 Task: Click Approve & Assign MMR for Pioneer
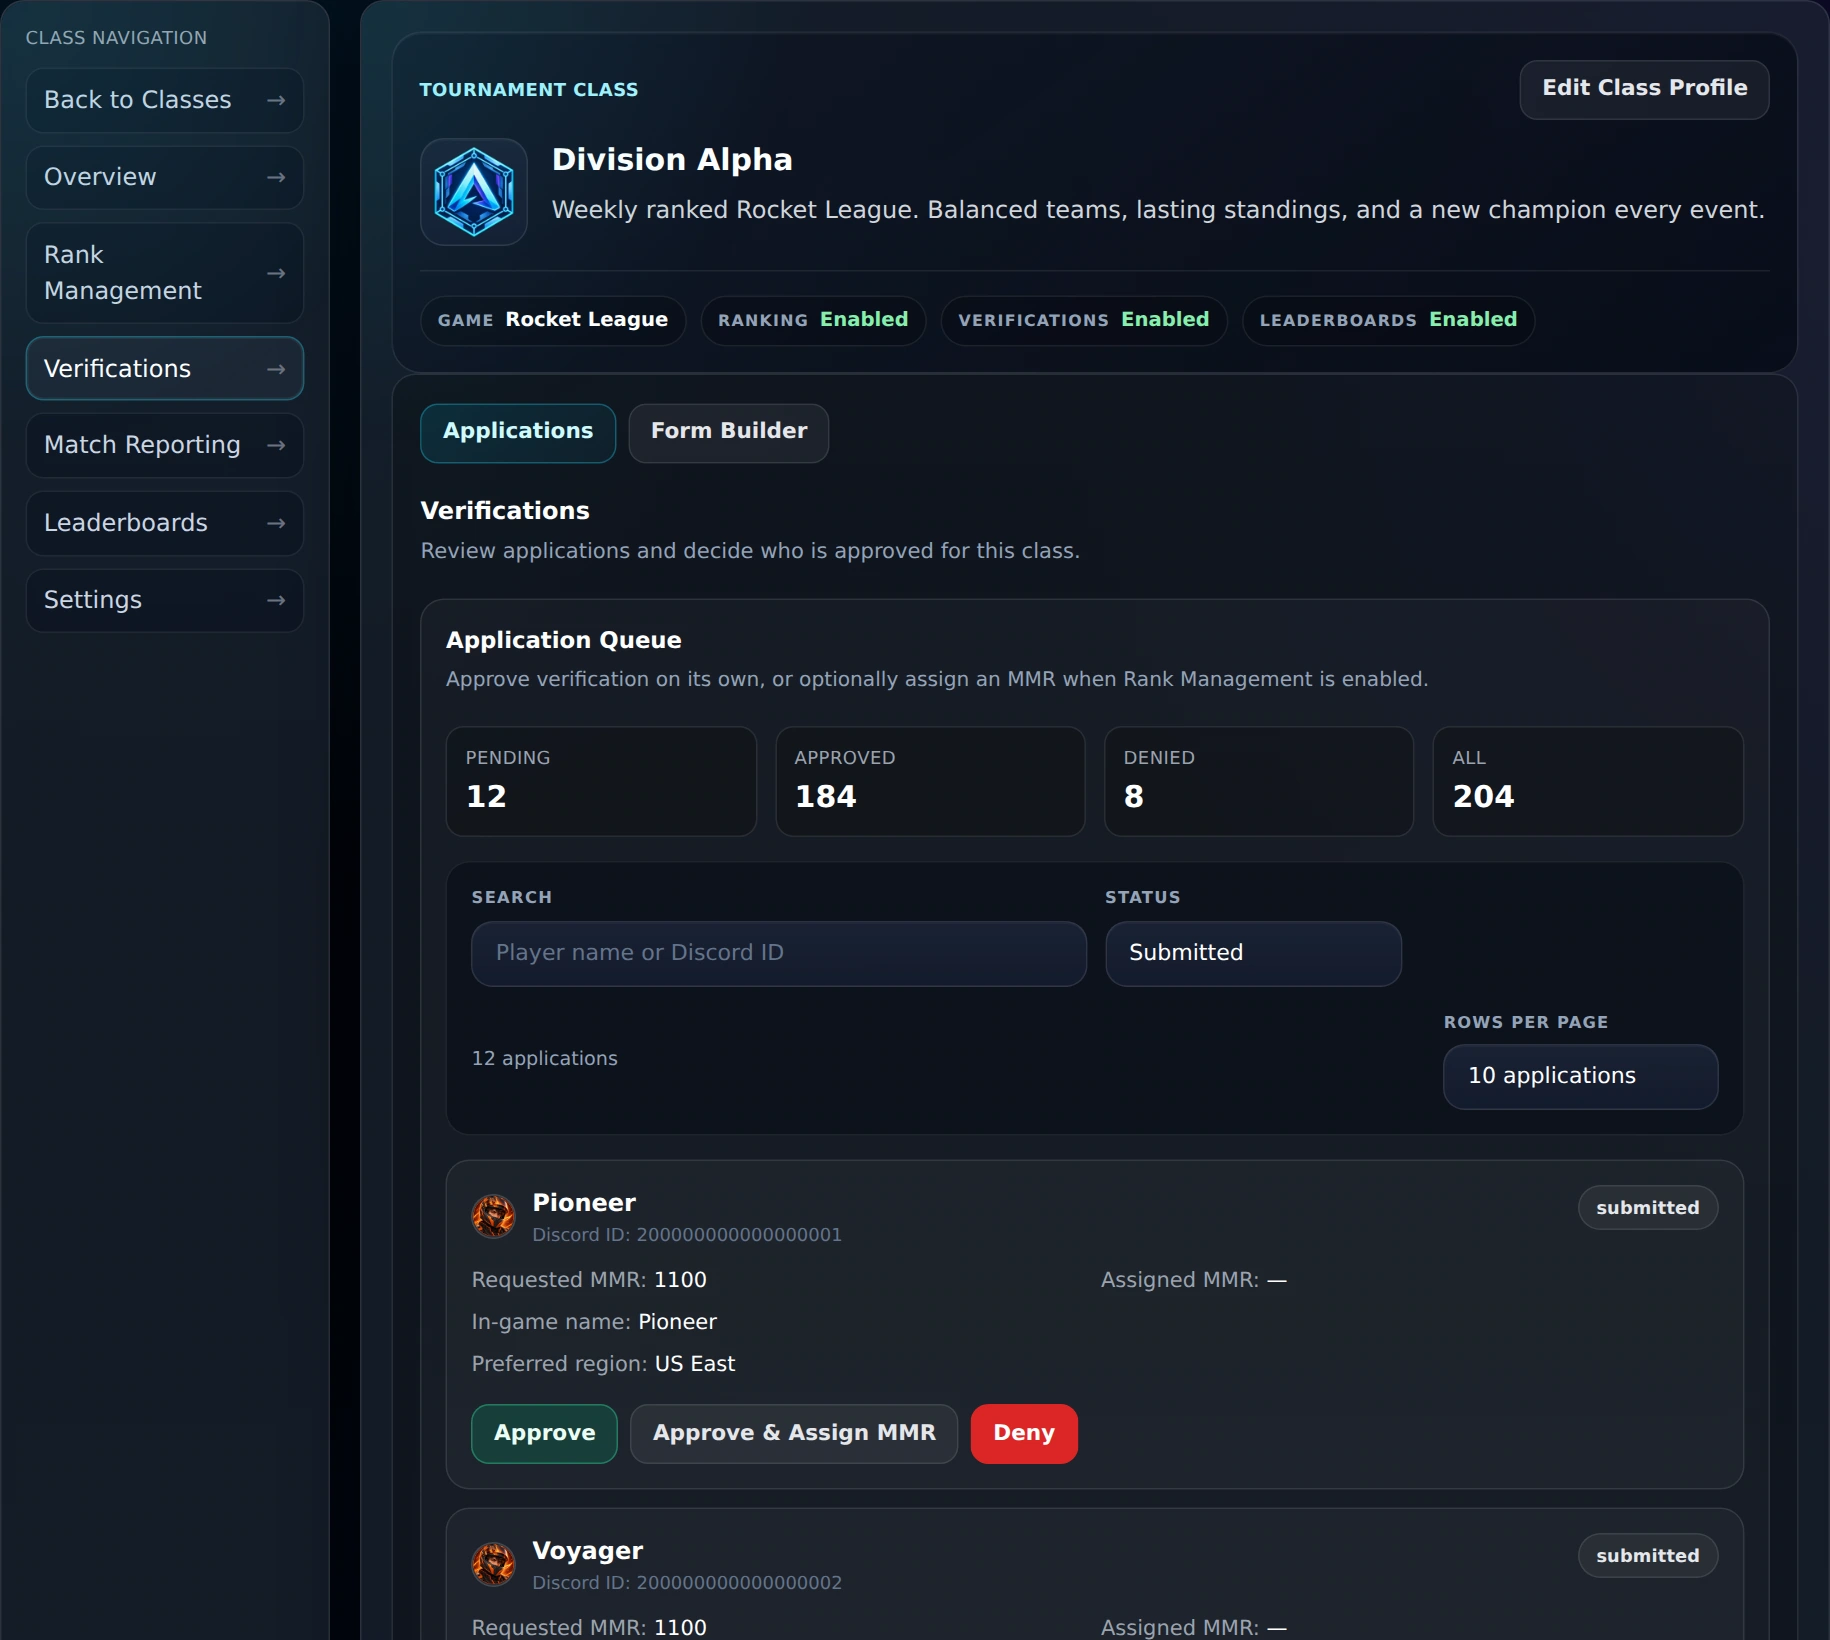tap(794, 1433)
